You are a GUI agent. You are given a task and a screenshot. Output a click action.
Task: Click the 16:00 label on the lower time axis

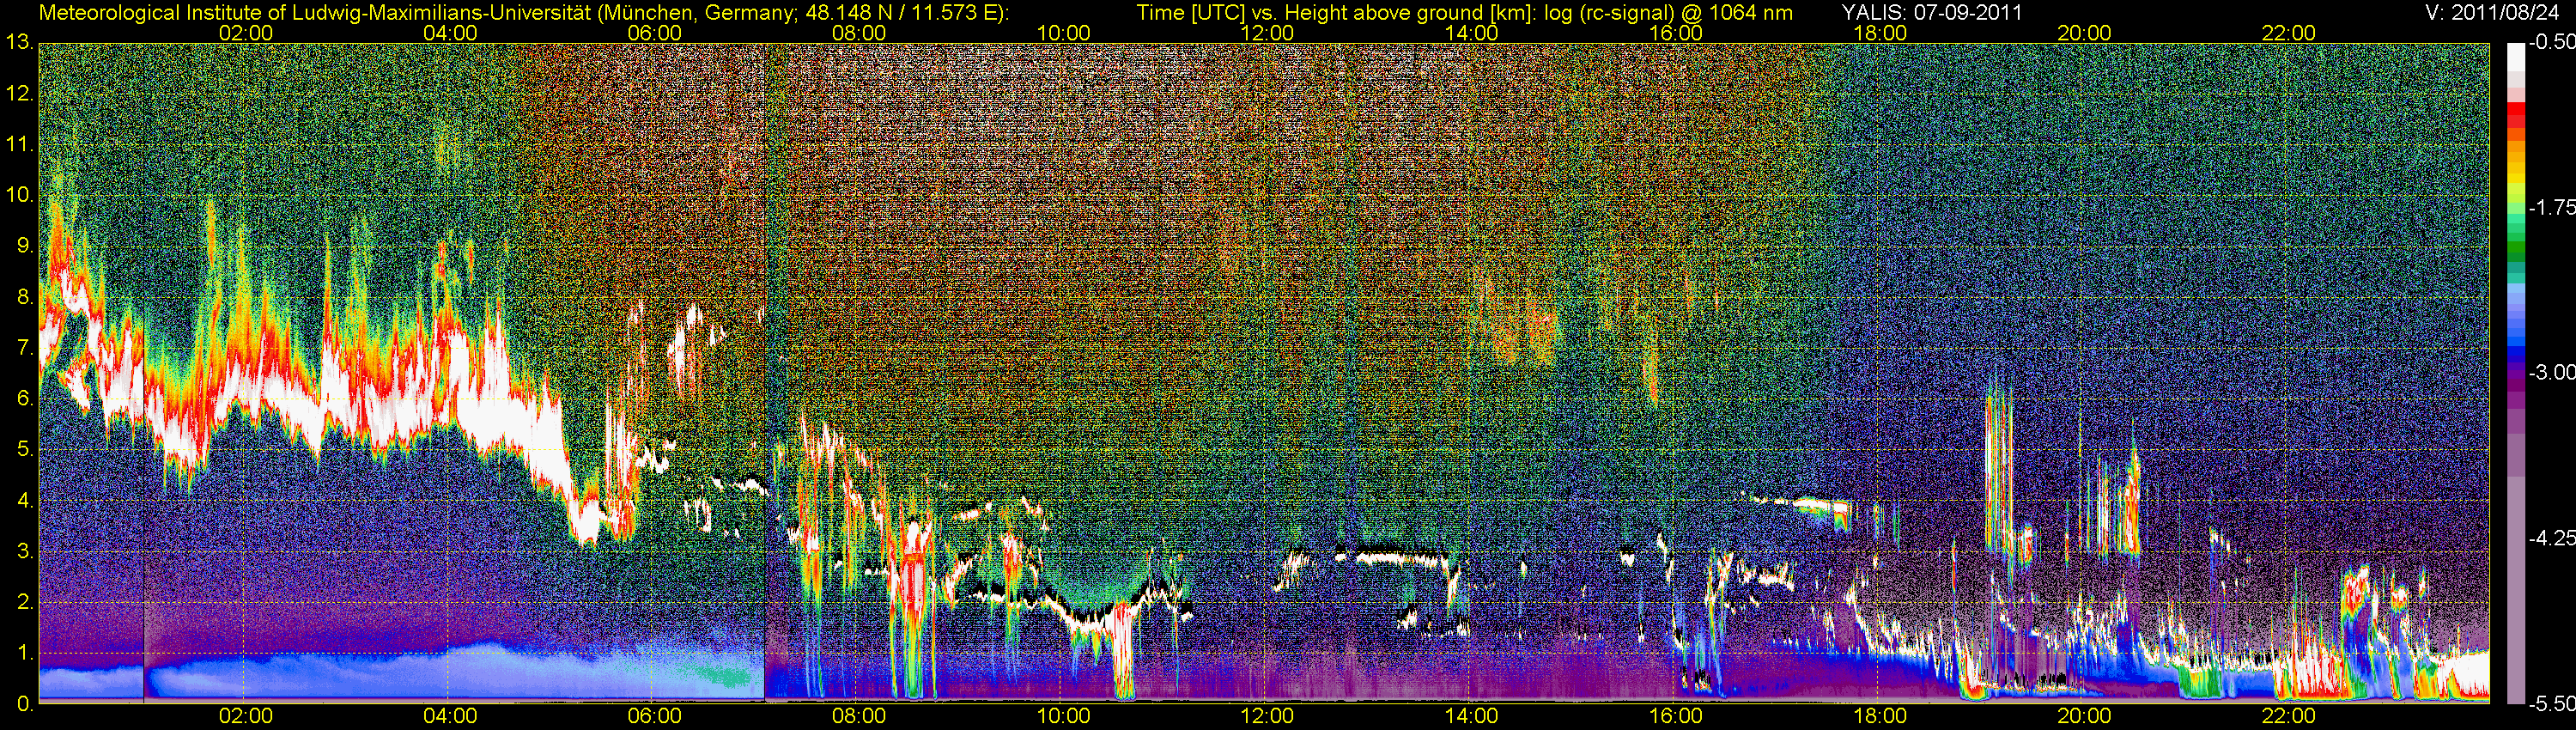point(1676,717)
